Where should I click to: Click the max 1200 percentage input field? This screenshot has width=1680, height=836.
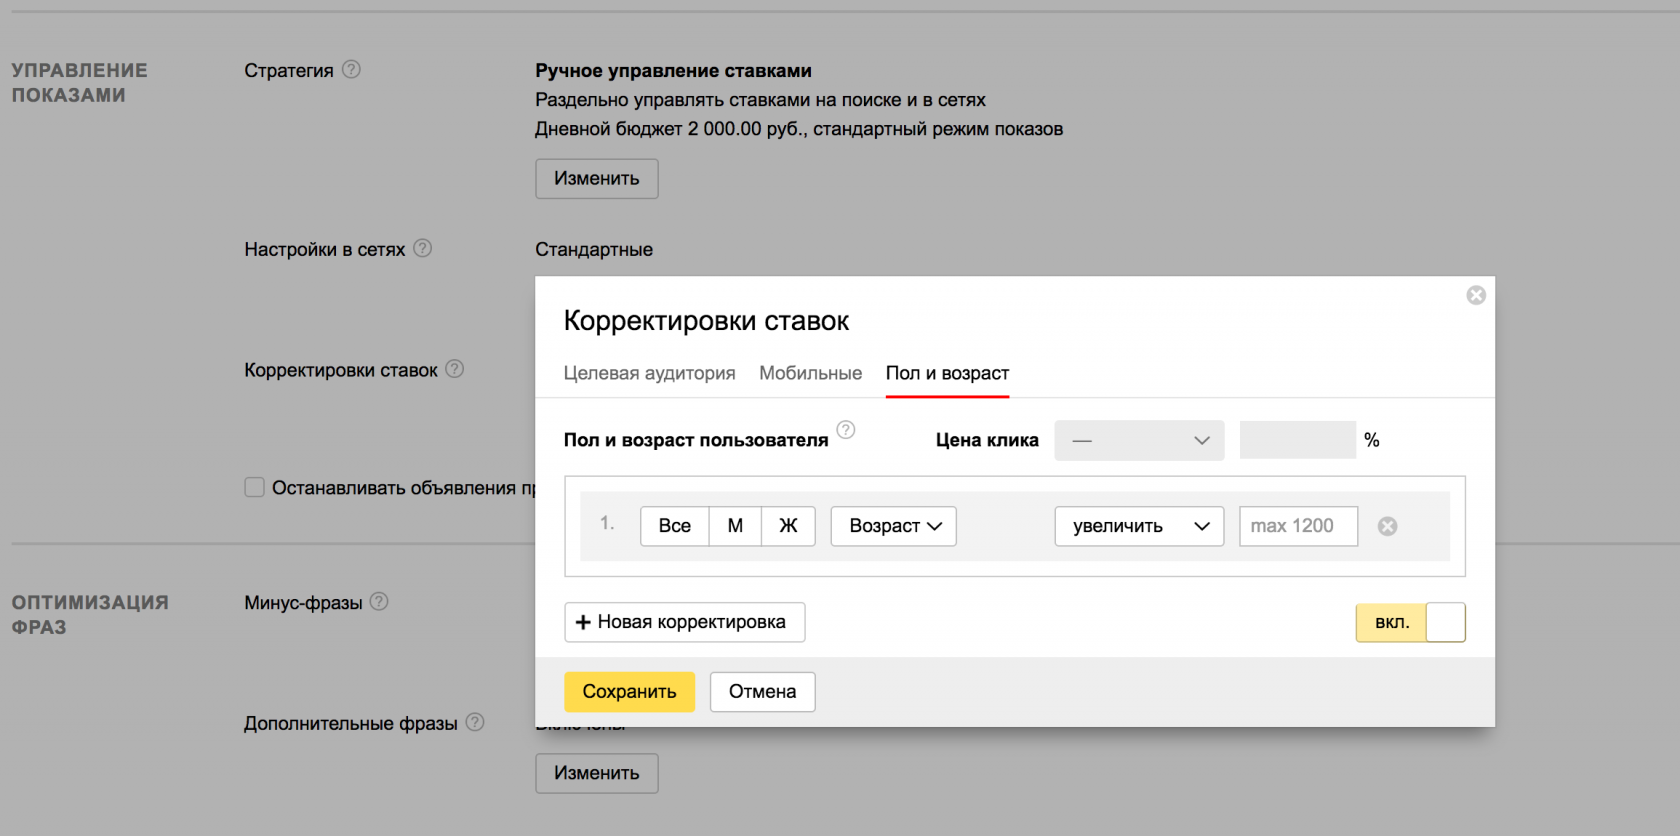(x=1298, y=526)
